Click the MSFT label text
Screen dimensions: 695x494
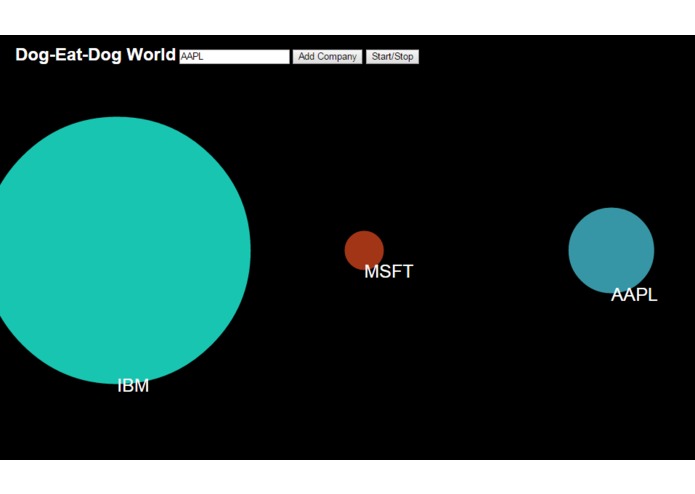389,272
